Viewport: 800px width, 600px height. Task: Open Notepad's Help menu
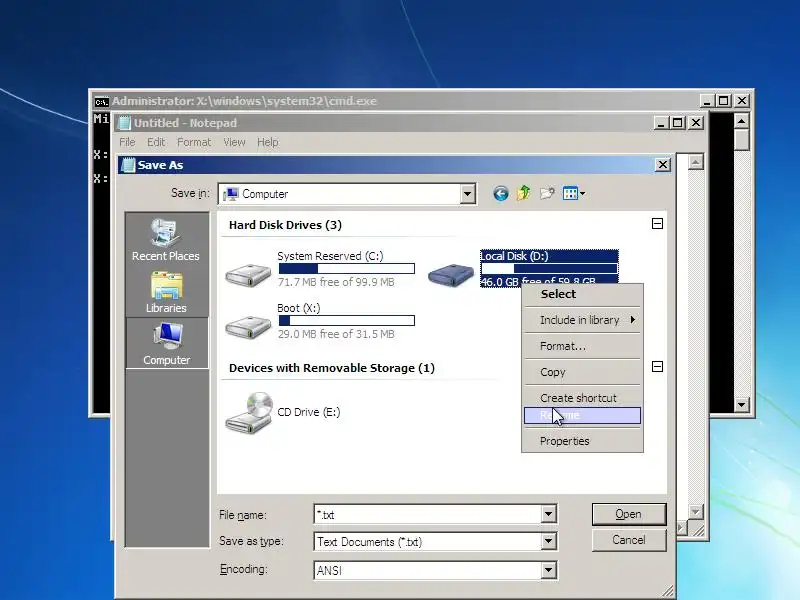coord(267,142)
